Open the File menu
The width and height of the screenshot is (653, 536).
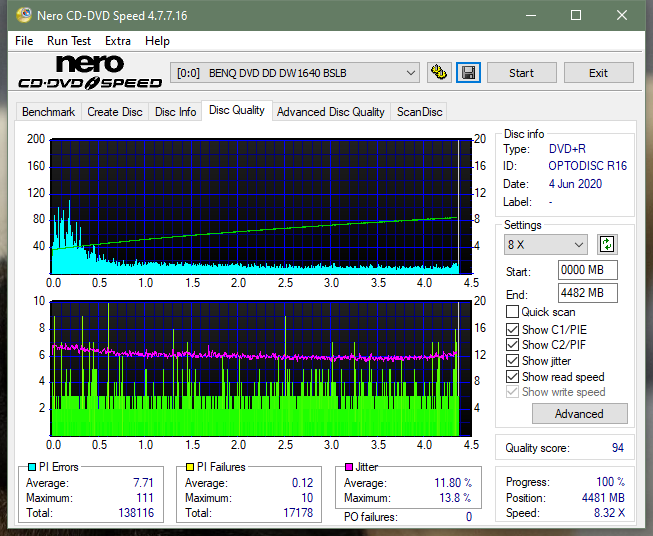24,41
